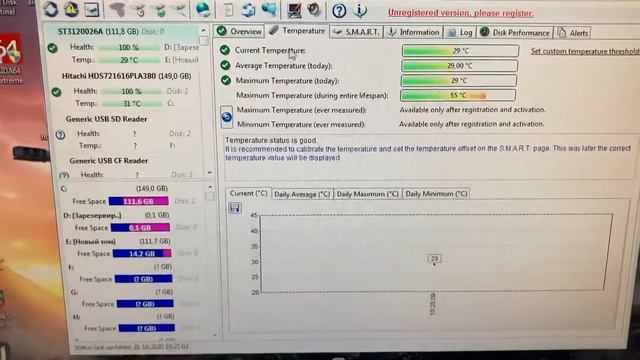The width and height of the screenshot is (640, 360).
Task: Click the blue speech bubble toolbar icon
Action: coord(269,10)
